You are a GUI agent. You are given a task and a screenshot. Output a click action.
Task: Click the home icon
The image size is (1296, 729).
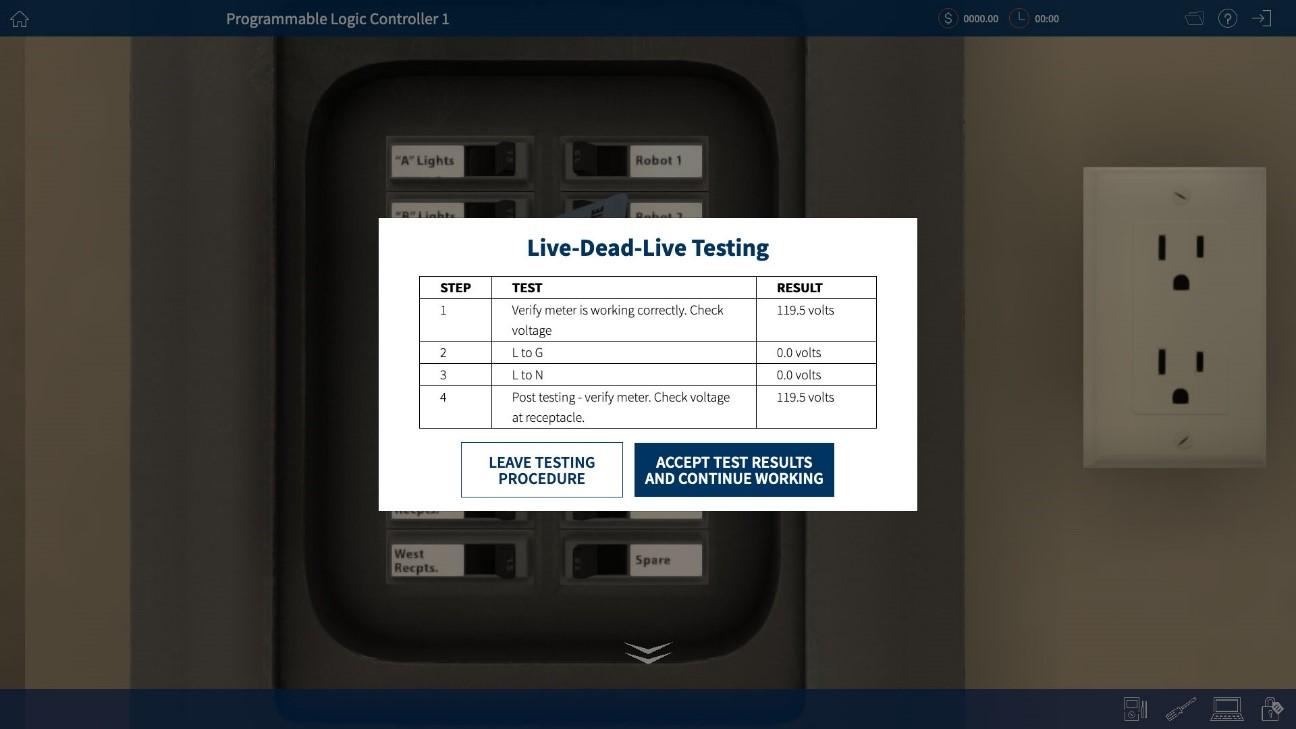coord(18,18)
